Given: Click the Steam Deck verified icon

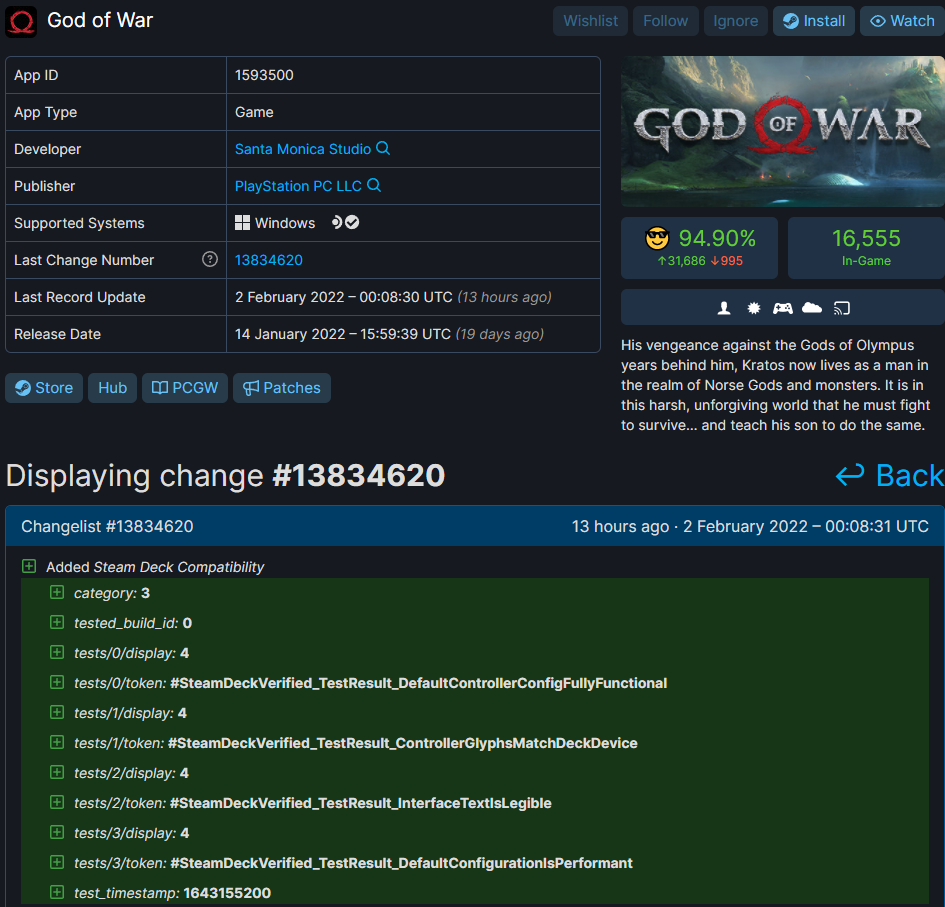Looking at the screenshot, I should coord(352,223).
